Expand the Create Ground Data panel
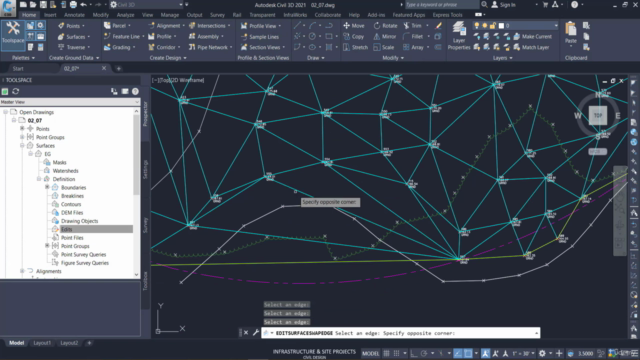 (x=74, y=58)
